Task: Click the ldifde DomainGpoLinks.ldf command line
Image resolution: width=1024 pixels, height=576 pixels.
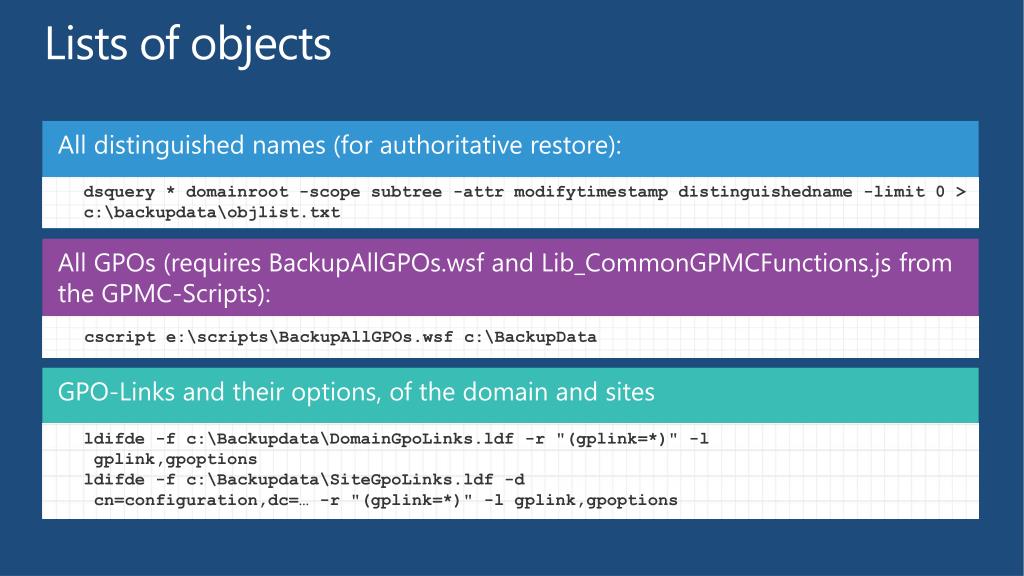Action: (x=396, y=438)
